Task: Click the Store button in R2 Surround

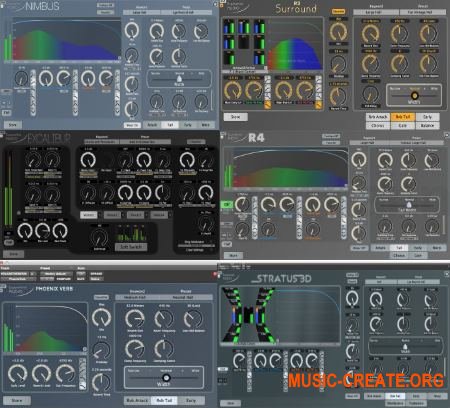Action: click(236, 117)
